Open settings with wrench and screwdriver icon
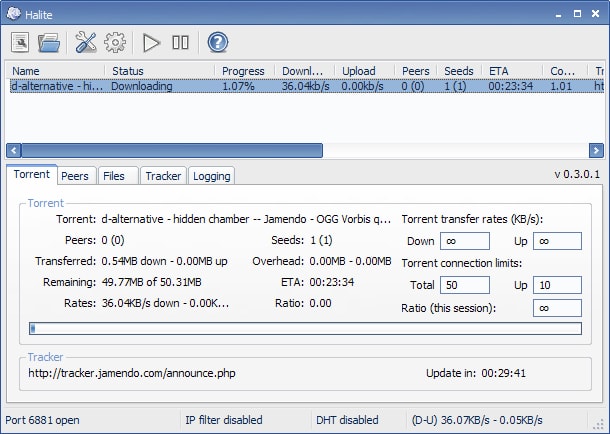Screen dimensions: 610x434 pyautogui.click(x=86, y=42)
